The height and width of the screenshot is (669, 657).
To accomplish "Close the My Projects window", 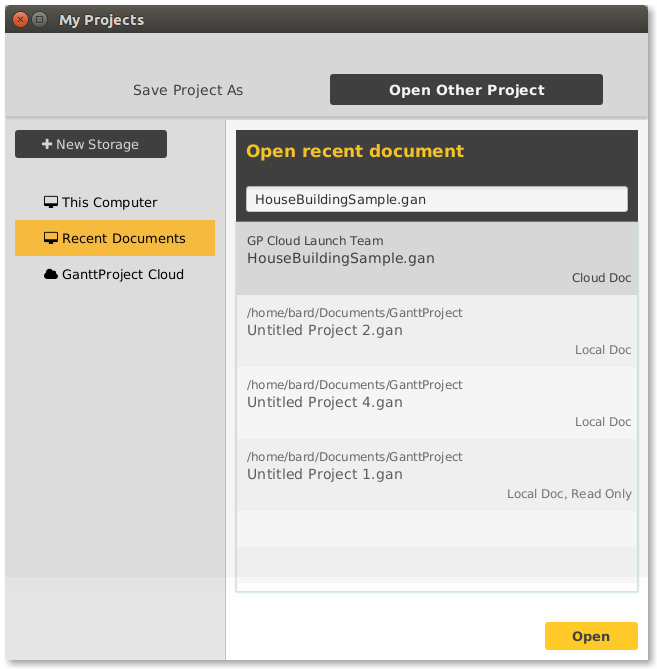I will click(x=20, y=20).
